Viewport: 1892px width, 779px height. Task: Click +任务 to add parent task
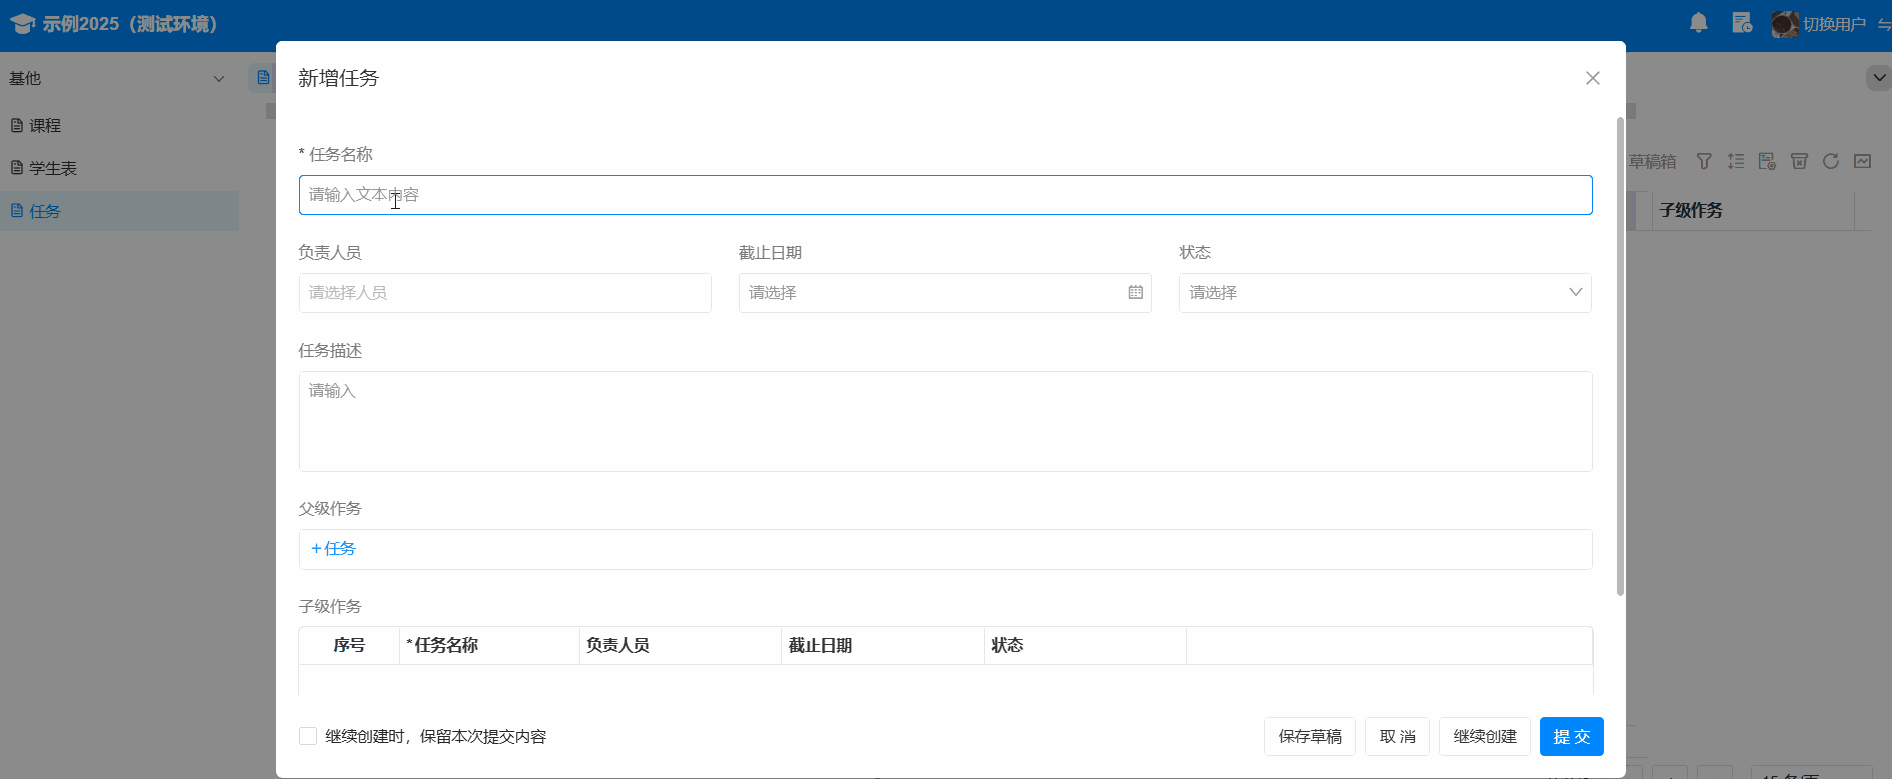[x=333, y=549]
